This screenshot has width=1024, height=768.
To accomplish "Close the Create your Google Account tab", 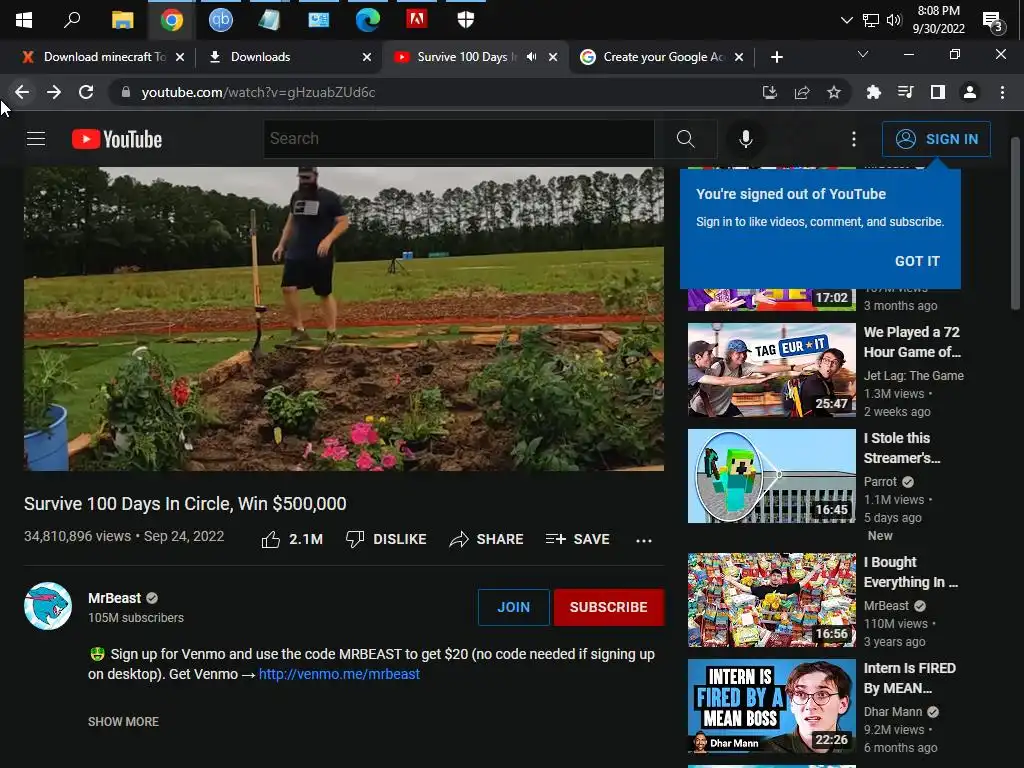I will coord(739,57).
